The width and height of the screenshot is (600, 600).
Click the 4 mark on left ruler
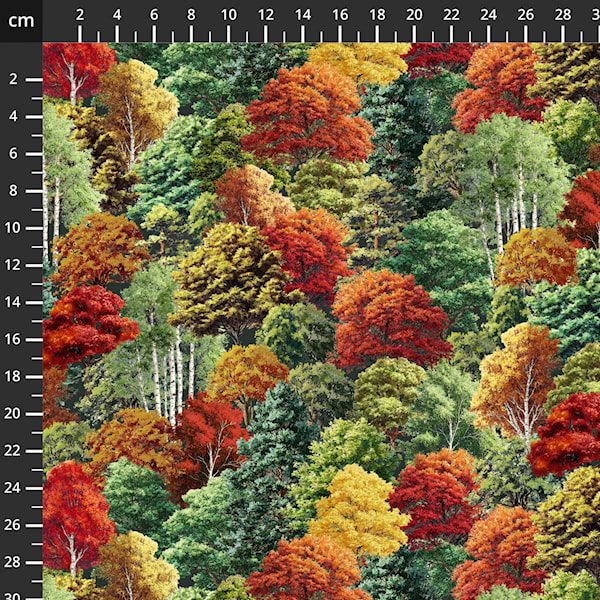pyautogui.click(x=13, y=116)
